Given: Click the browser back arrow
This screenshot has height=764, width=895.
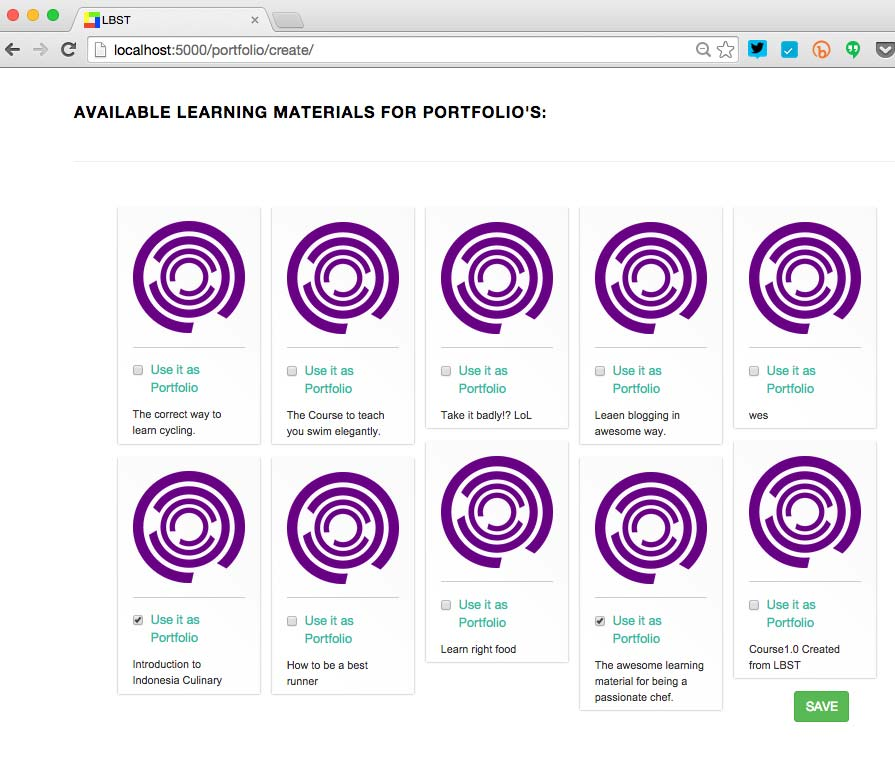Looking at the screenshot, I should click(13, 50).
